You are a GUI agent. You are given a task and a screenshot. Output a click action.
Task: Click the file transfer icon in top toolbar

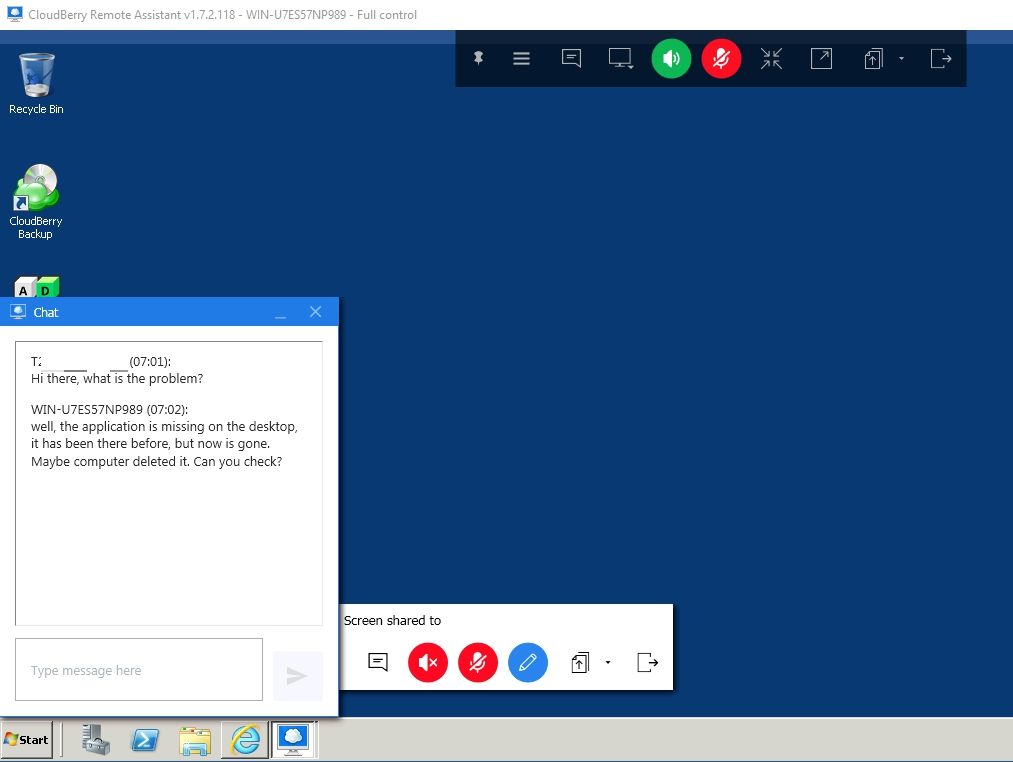click(x=873, y=59)
